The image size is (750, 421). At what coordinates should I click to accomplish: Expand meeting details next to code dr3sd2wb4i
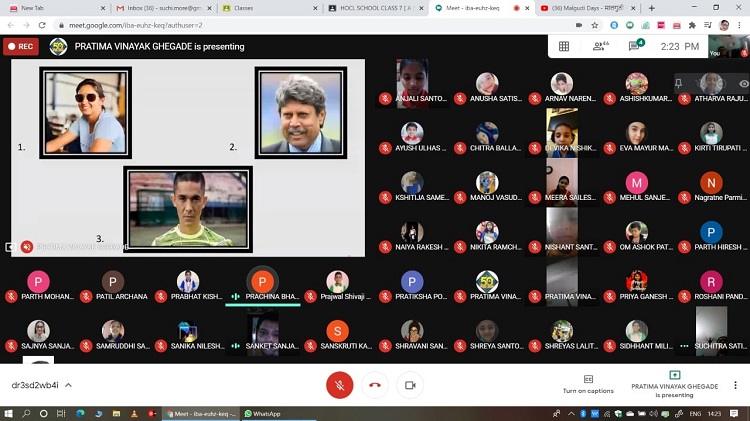[68, 385]
